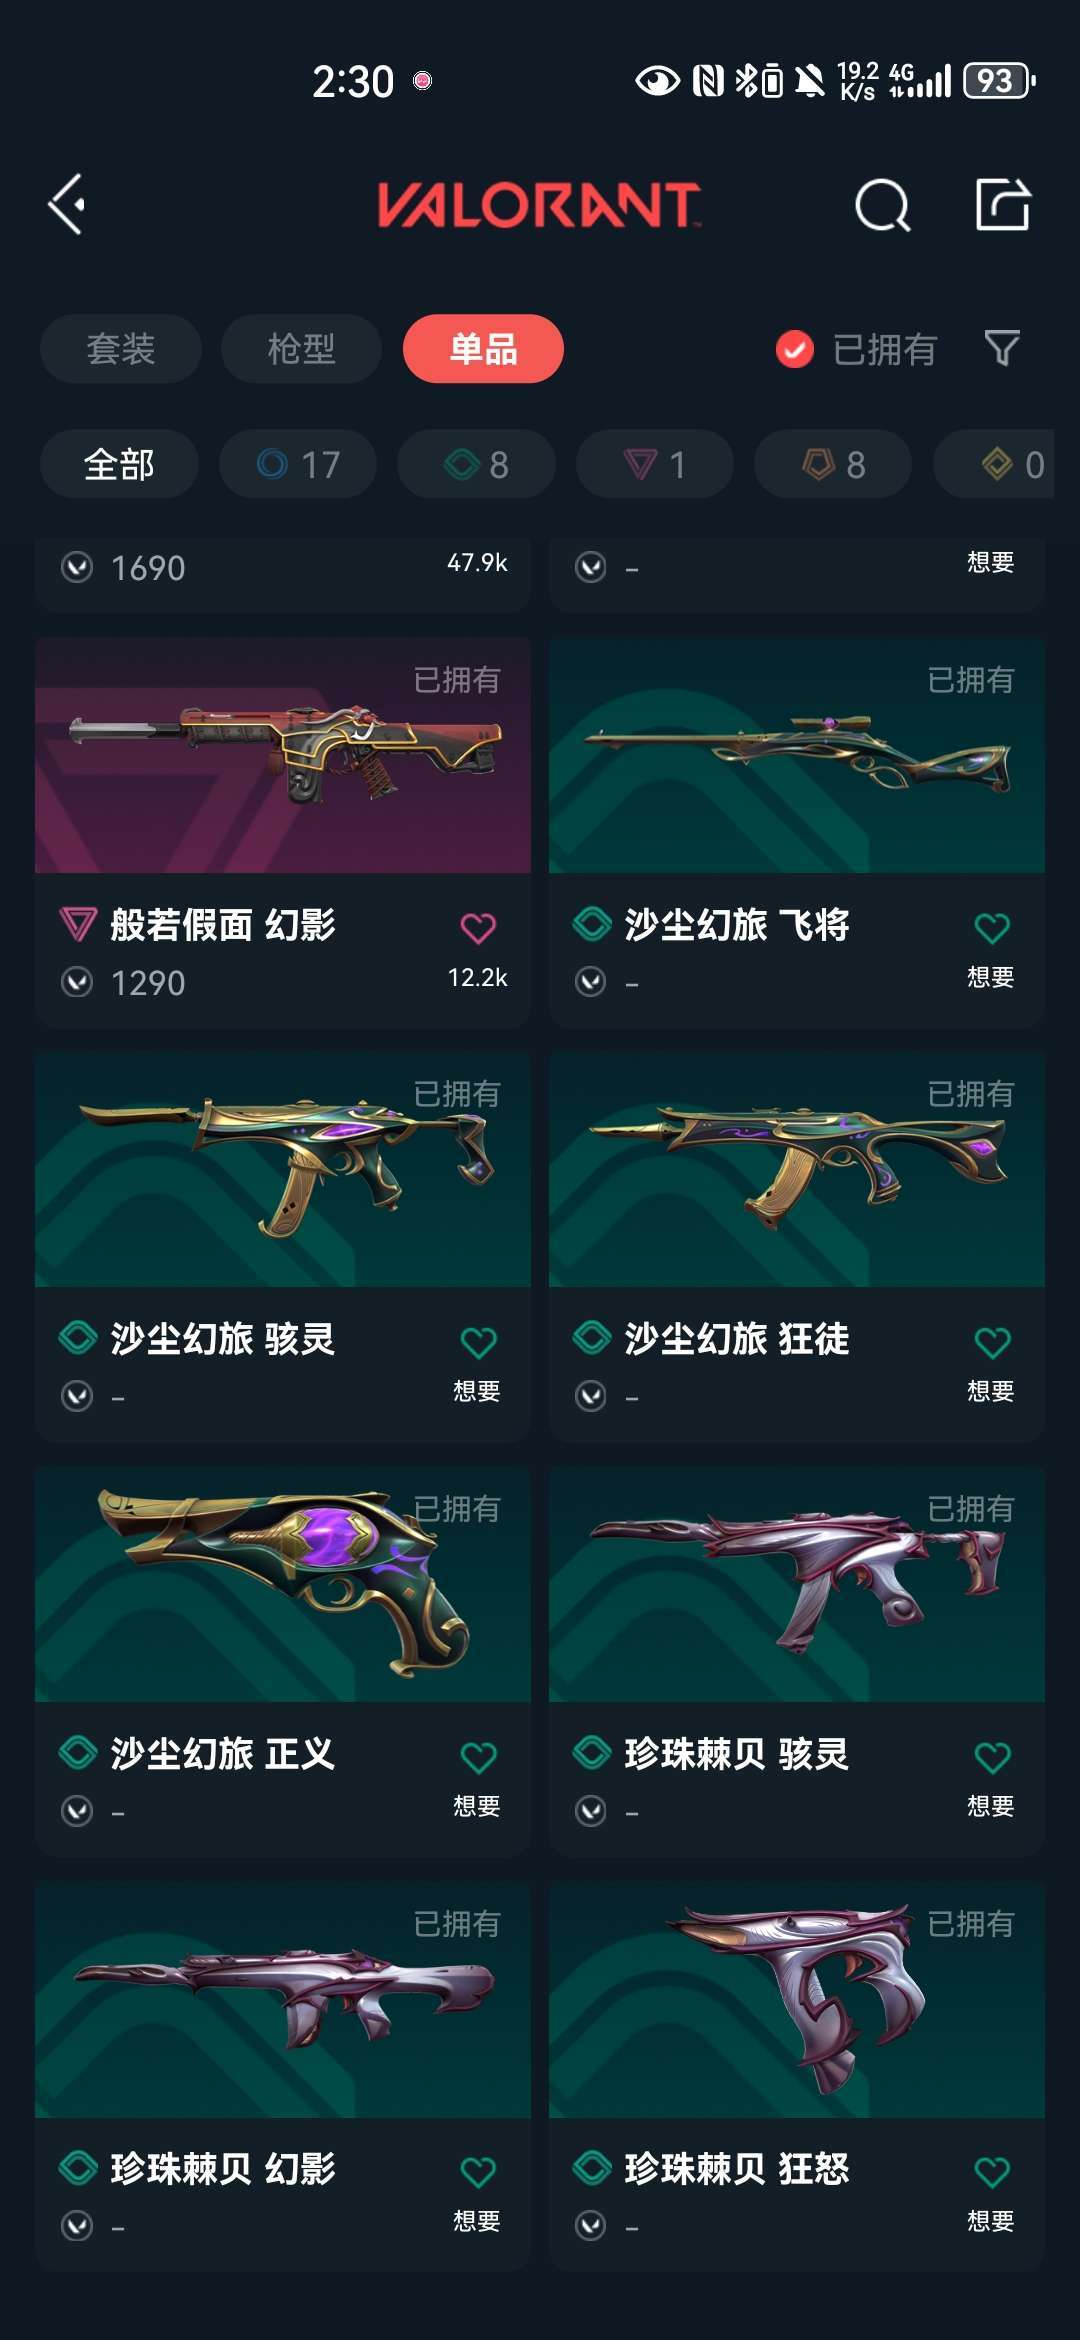Open the filter funnel icon
Screen dimensions: 1080x2340
pyautogui.click(x=1002, y=349)
